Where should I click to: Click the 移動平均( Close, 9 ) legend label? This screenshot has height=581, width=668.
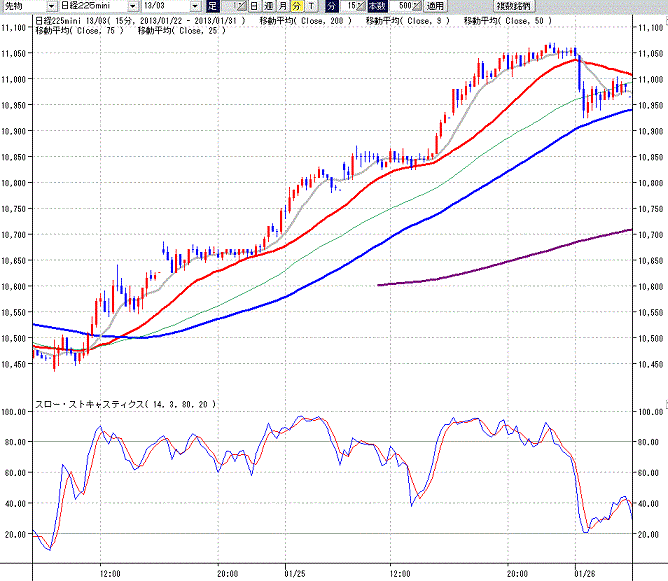(408, 21)
